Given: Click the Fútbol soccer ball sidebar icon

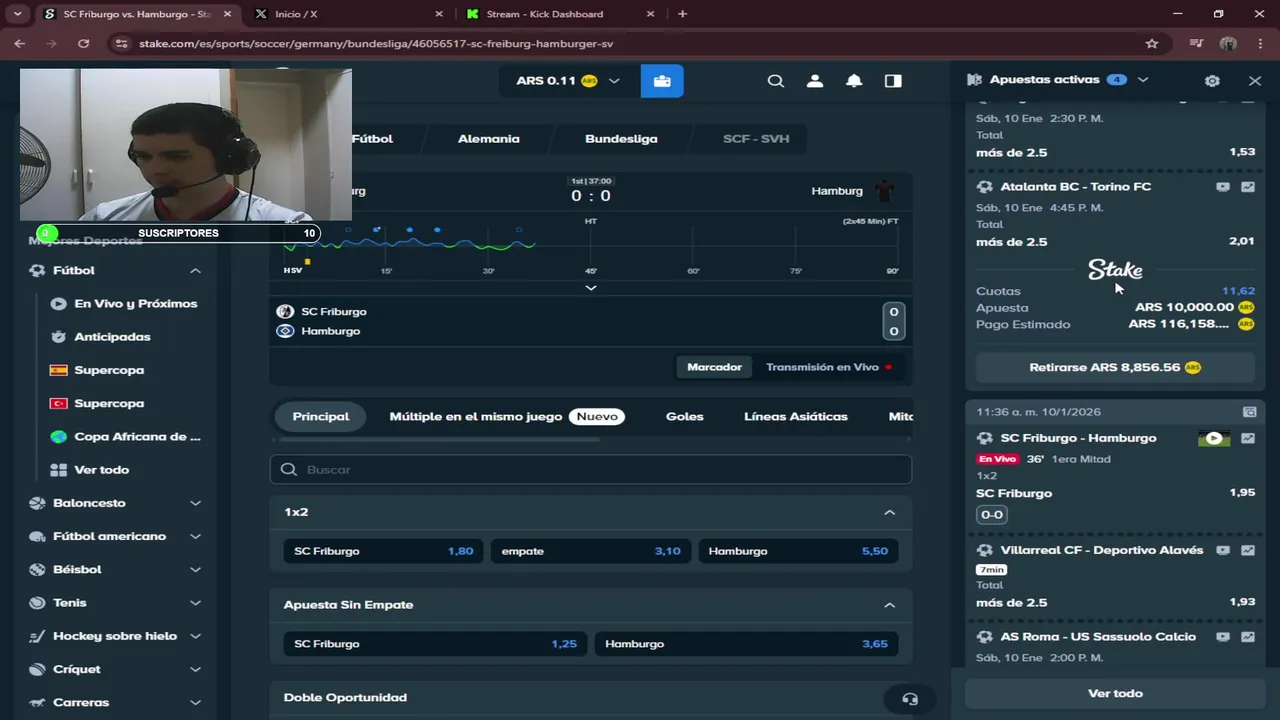Looking at the screenshot, I should tap(38, 270).
